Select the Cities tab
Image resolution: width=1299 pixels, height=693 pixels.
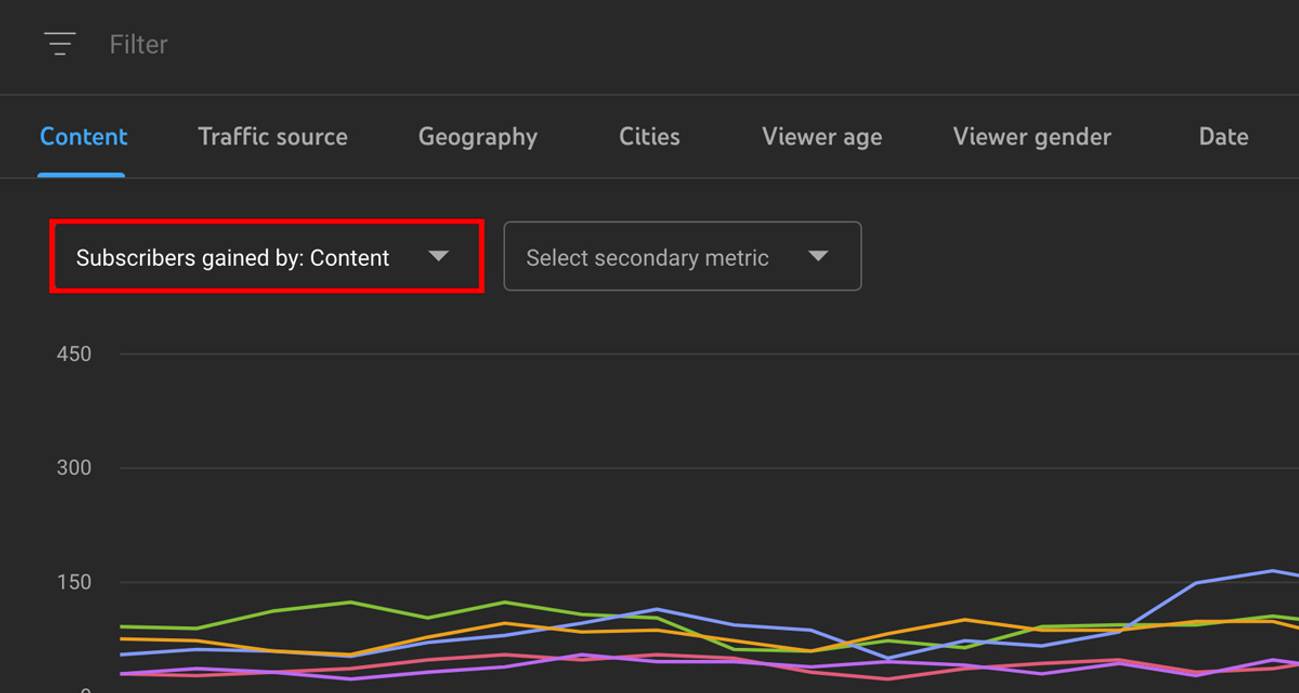coord(649,136)
